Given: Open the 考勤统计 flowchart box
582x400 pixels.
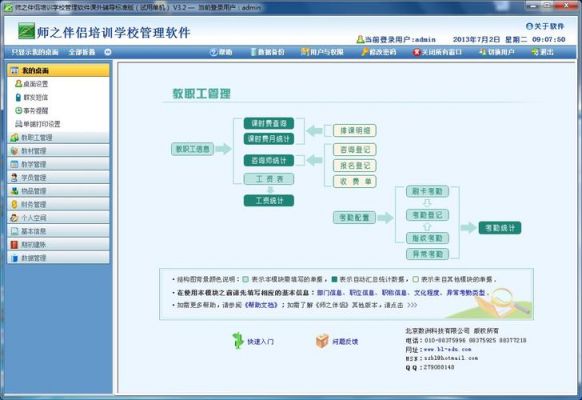Looking at the screenshot, I should [x=500, y=228].
